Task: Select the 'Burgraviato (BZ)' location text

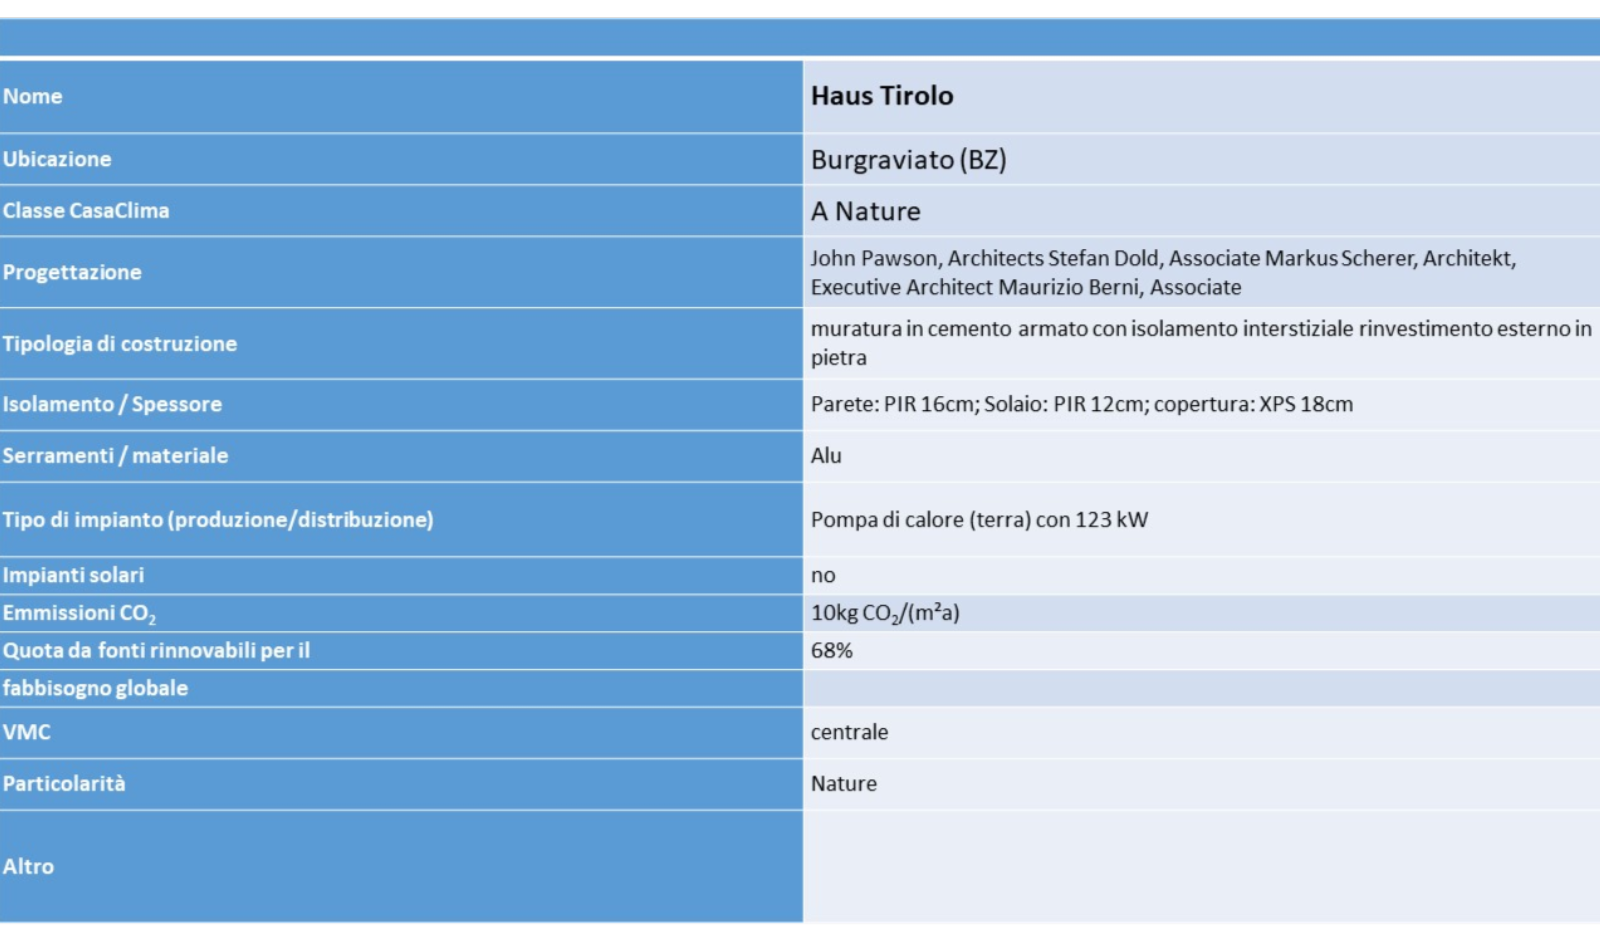Action: click(908, 160)
